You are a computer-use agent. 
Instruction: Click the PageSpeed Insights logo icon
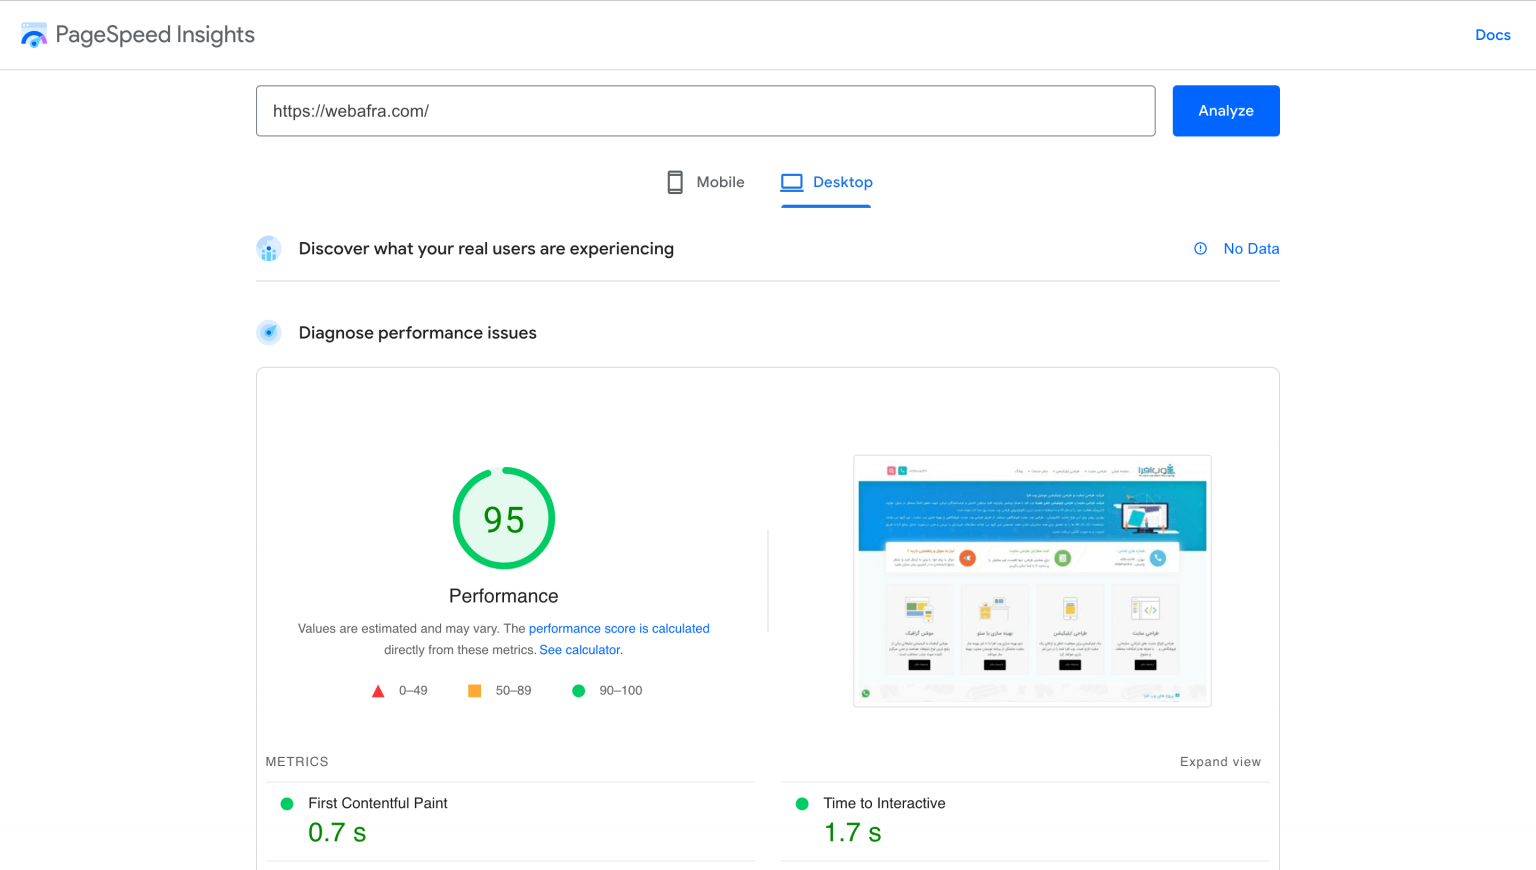pyautogui.click(x=34, y=35)
